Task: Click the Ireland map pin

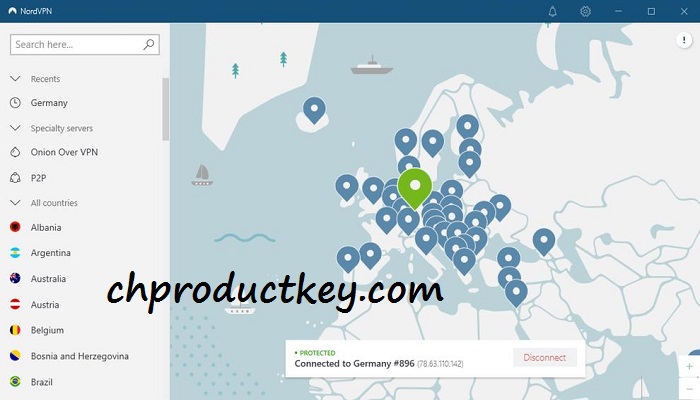Action: (x=346, y=187)
